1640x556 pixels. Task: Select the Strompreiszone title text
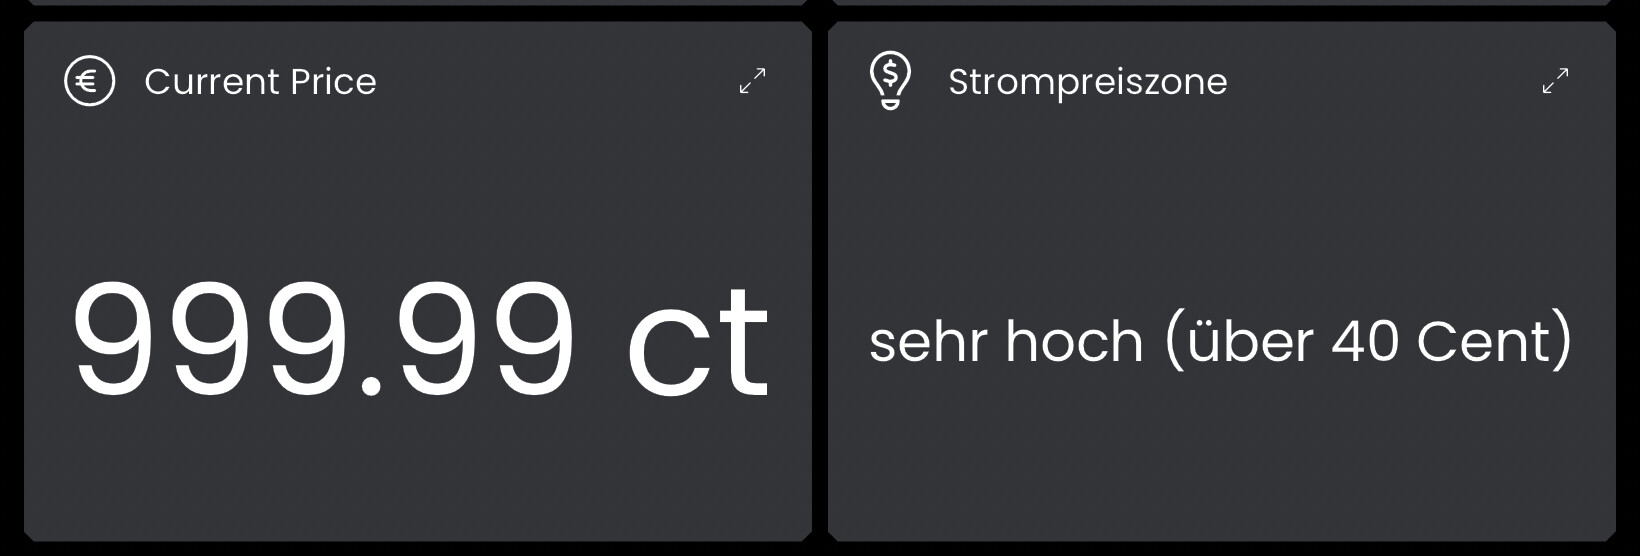1087,83
